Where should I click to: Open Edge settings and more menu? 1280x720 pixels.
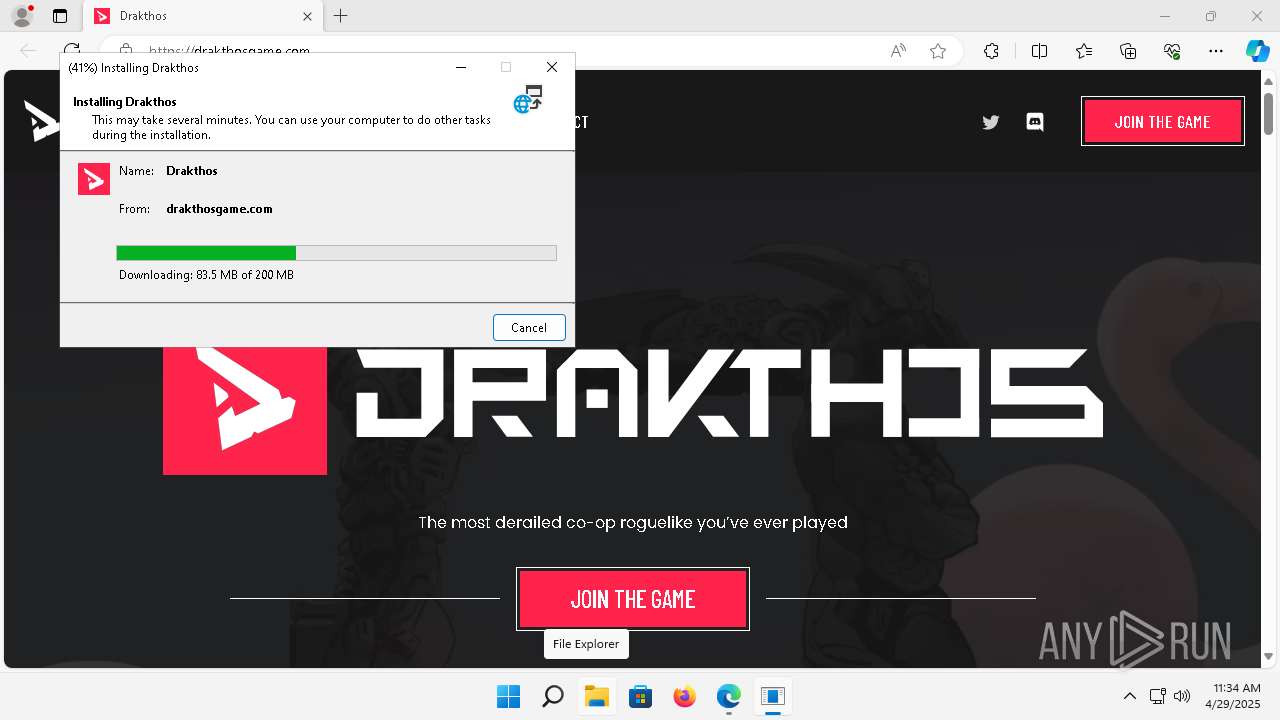click(1216, 51)
